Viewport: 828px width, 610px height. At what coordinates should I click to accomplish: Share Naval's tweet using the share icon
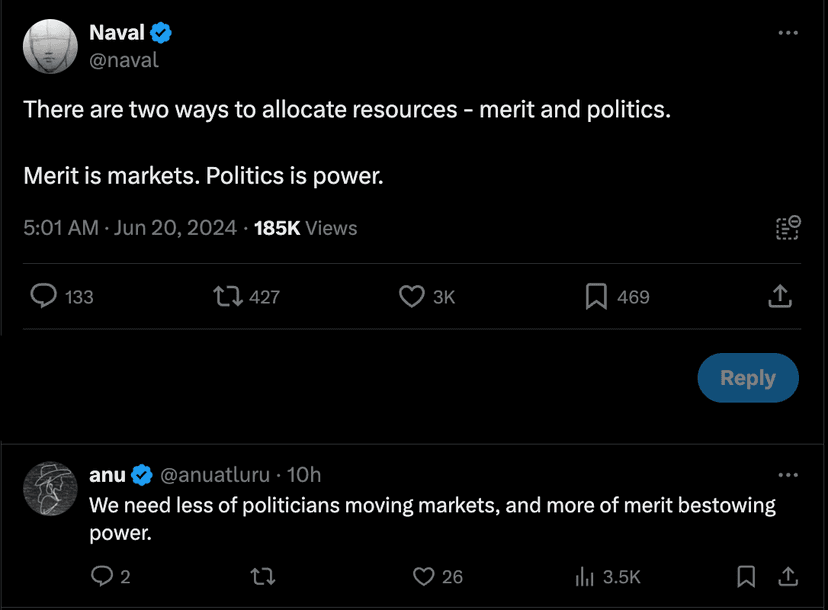click(781, 296)
